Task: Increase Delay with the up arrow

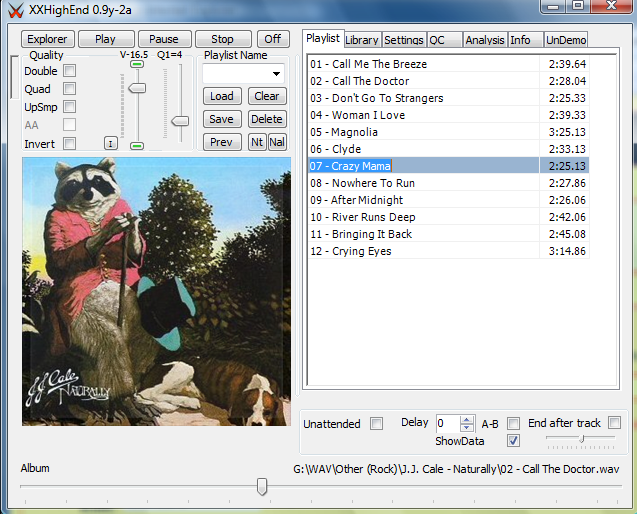Action: point(467,420)
